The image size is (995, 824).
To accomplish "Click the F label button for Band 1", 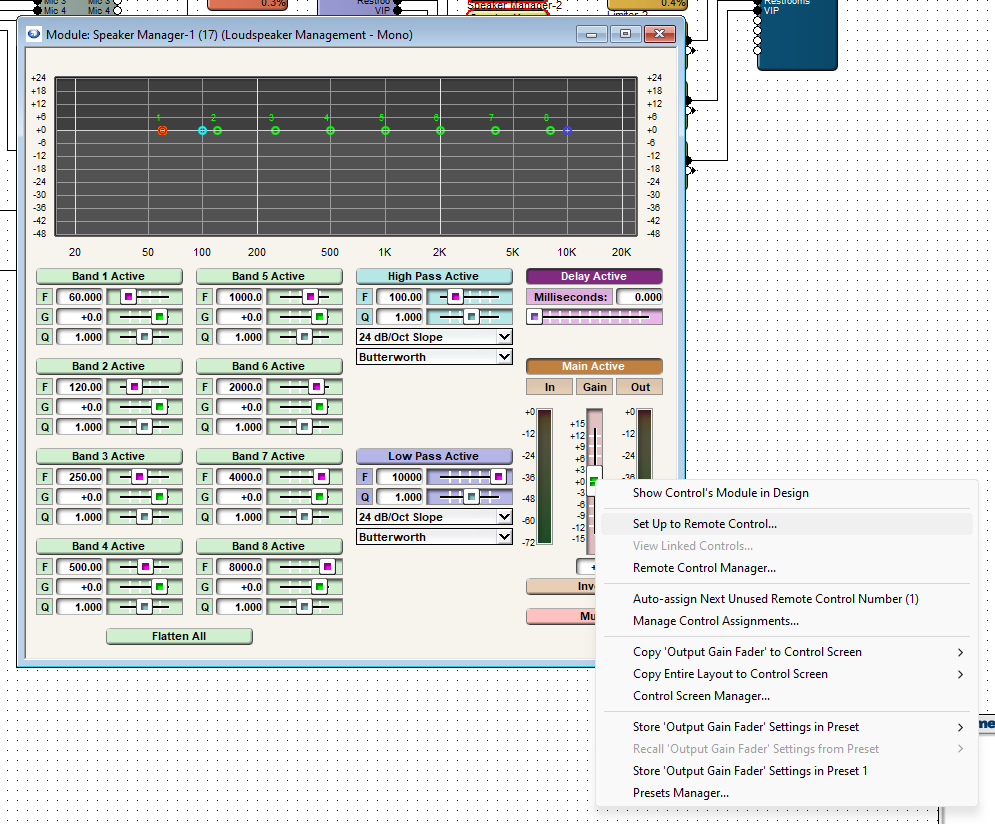I will tap(45, 297).
